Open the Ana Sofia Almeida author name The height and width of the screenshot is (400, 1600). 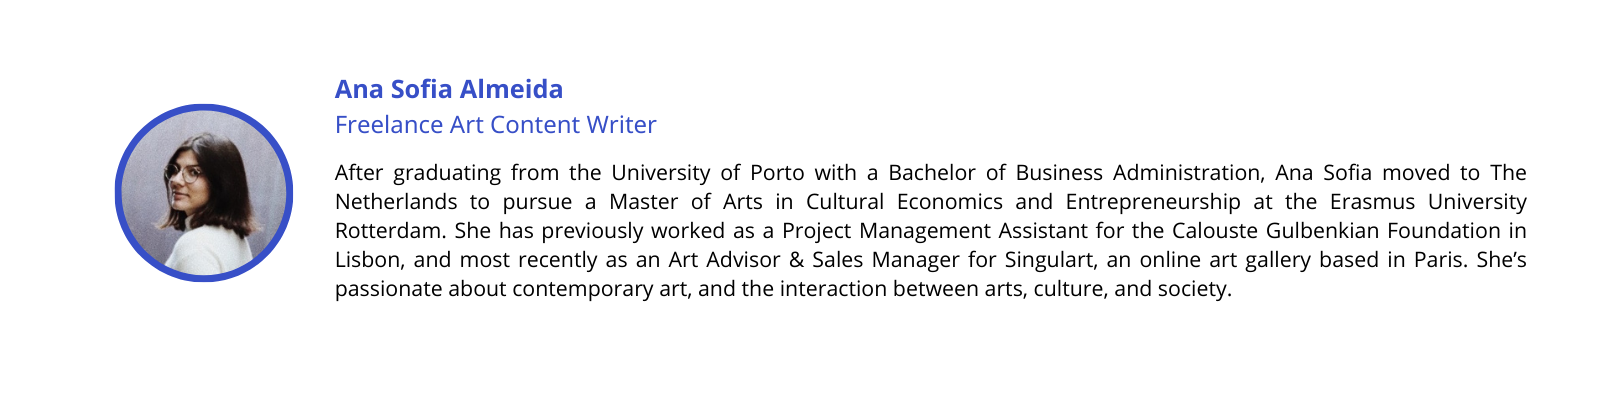pyautogui.click(x=449, y=89)
